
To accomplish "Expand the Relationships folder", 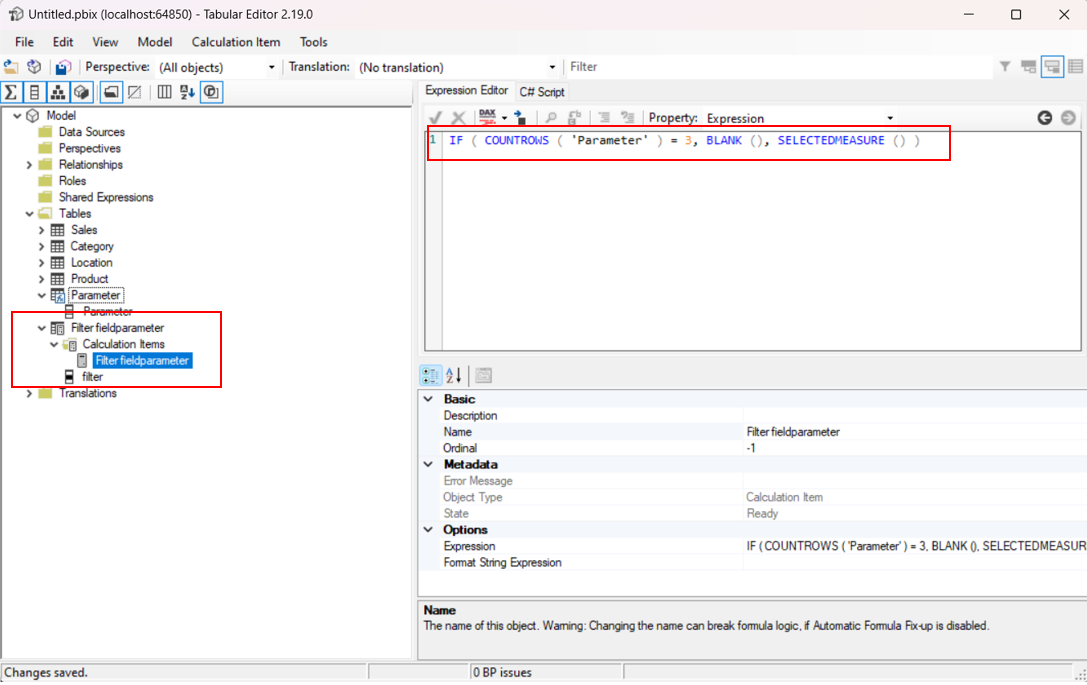I will tap(29, 165).
